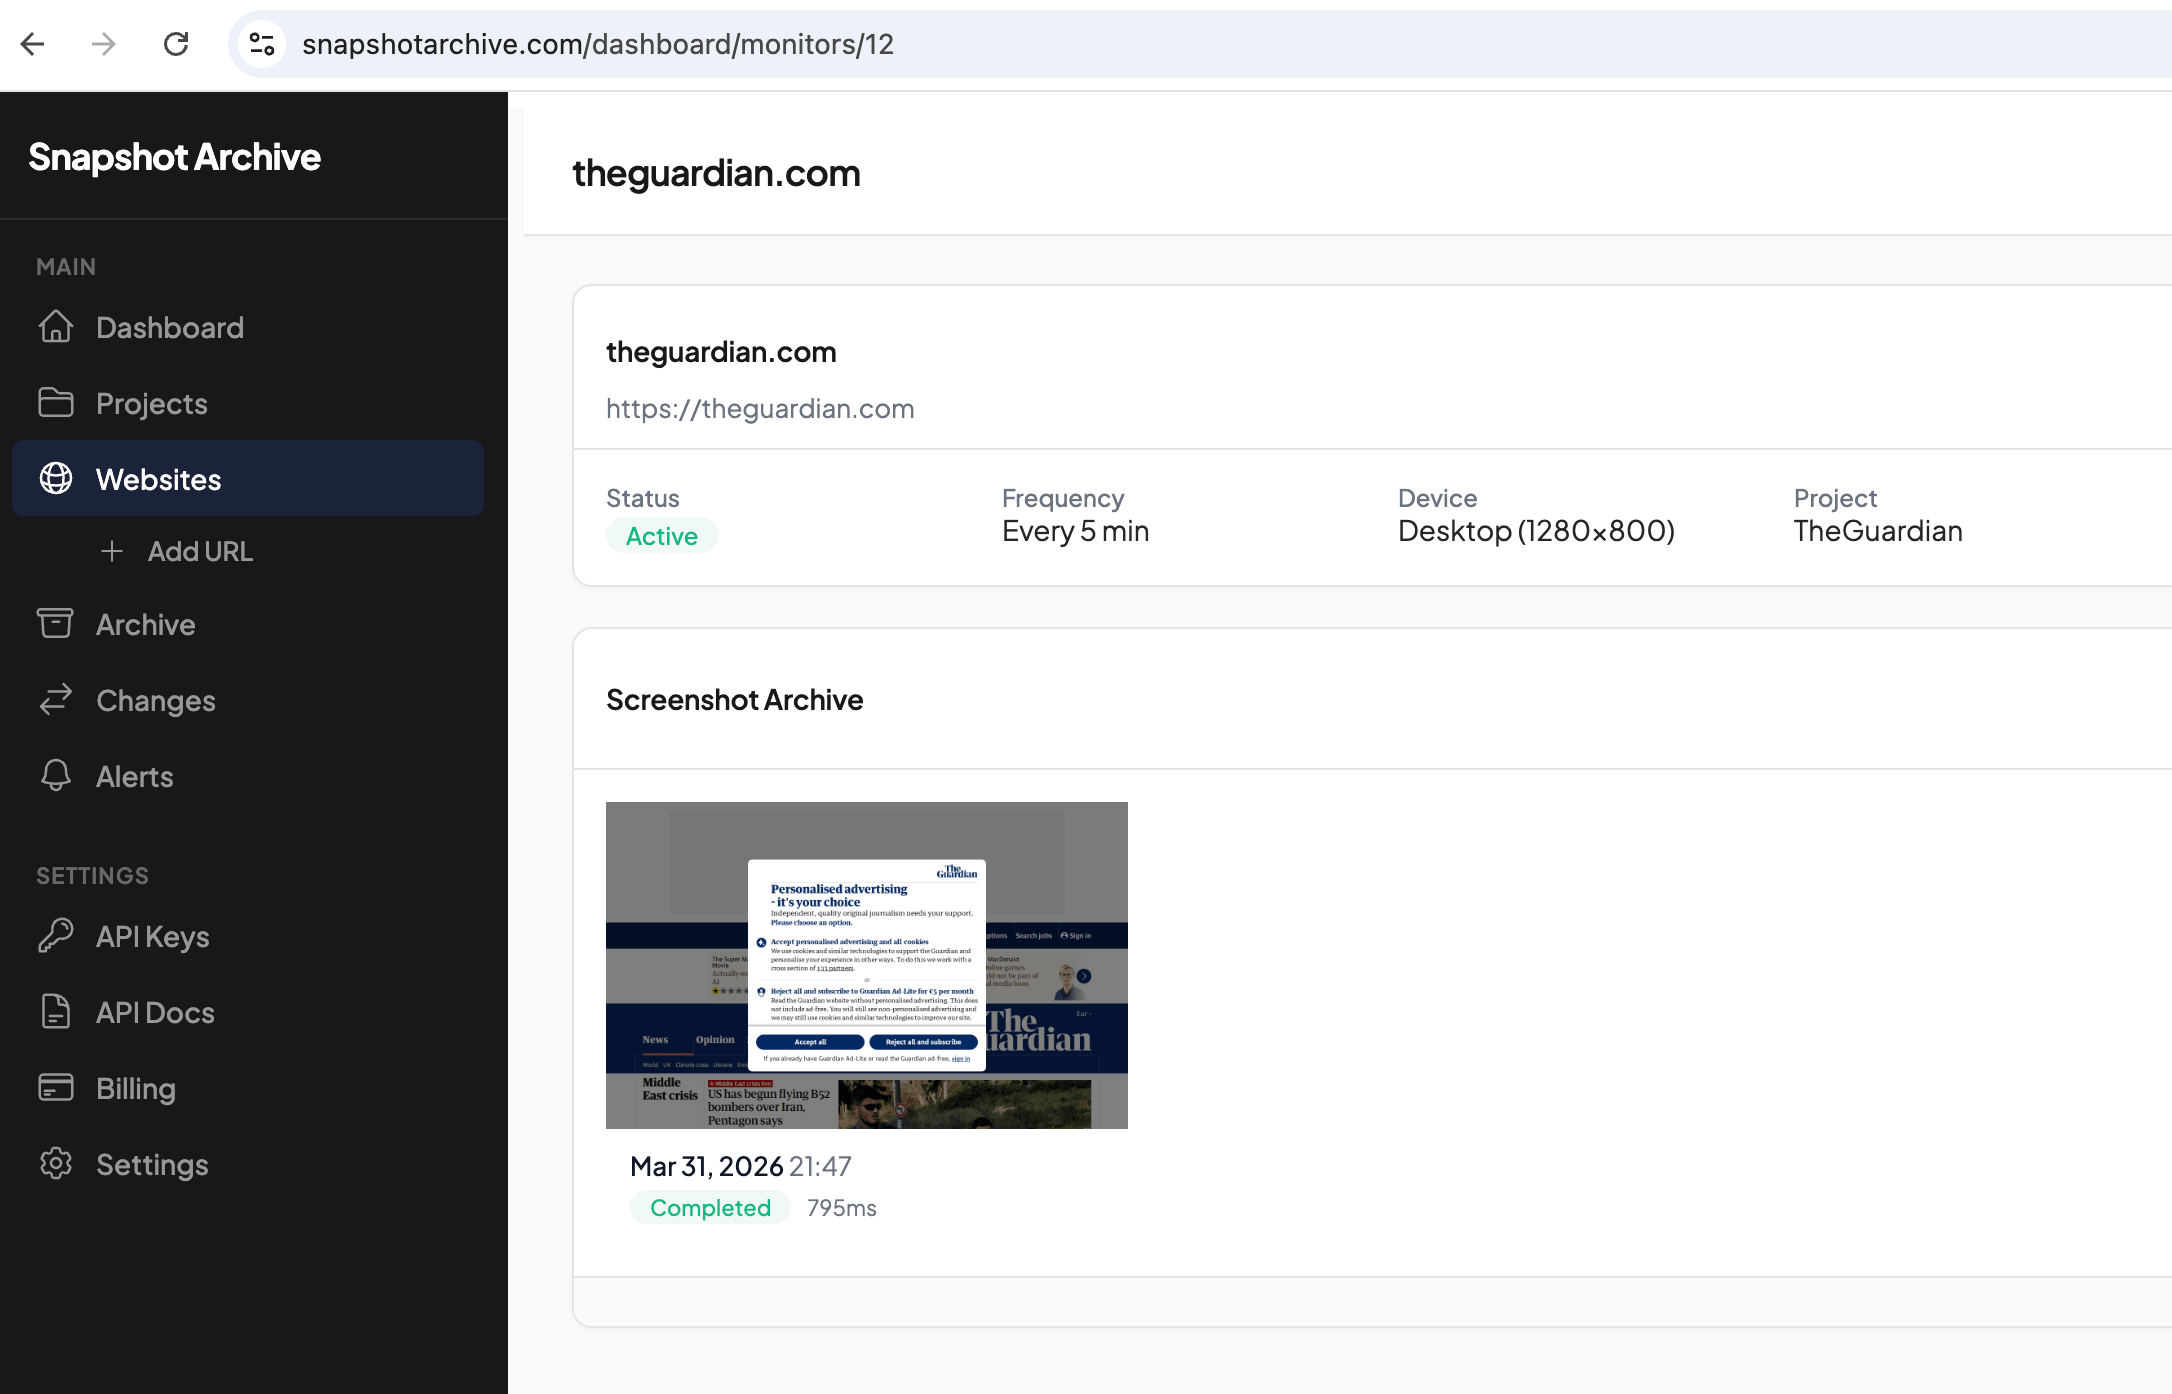Click TheGuardian project name
This screenshot has height=1394, width=2172.
tap(1878, 531)
